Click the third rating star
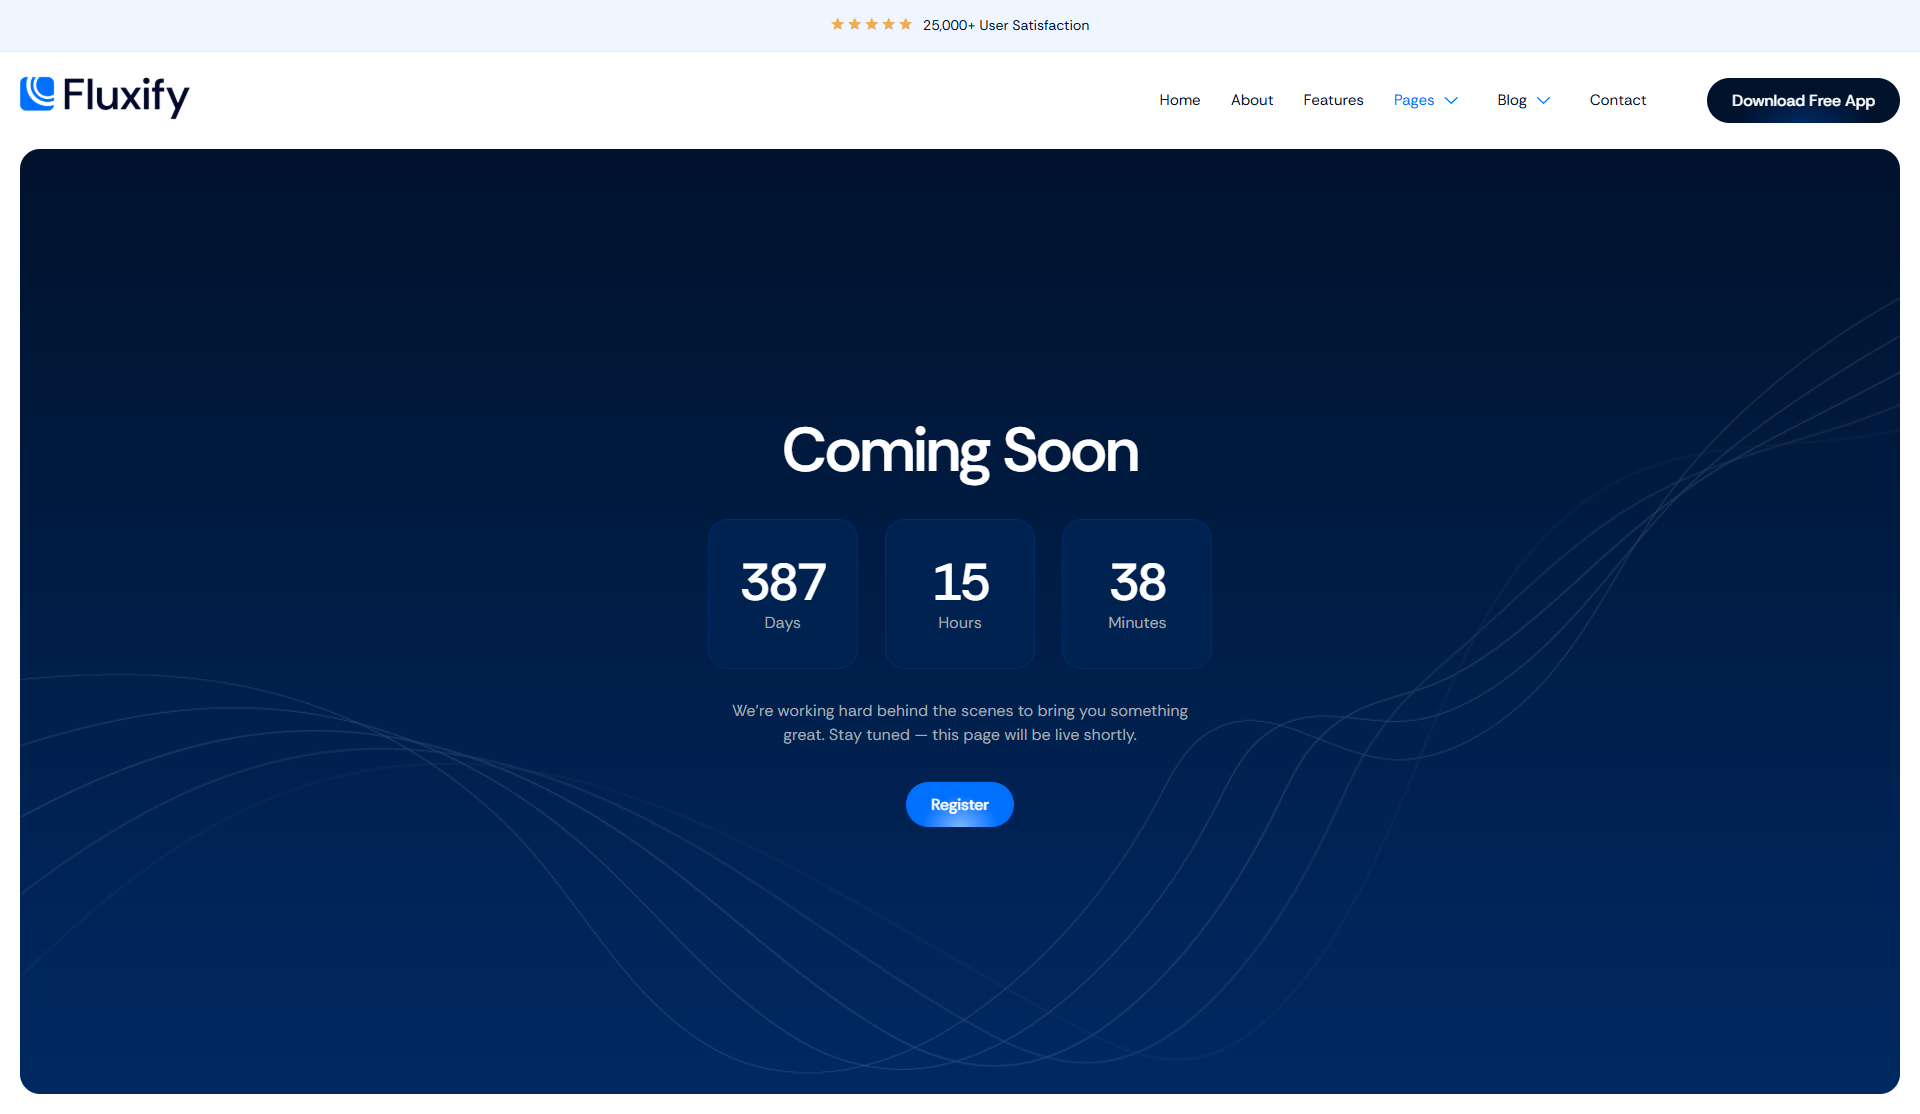The image size is (1920, 1114). (871, 24)
